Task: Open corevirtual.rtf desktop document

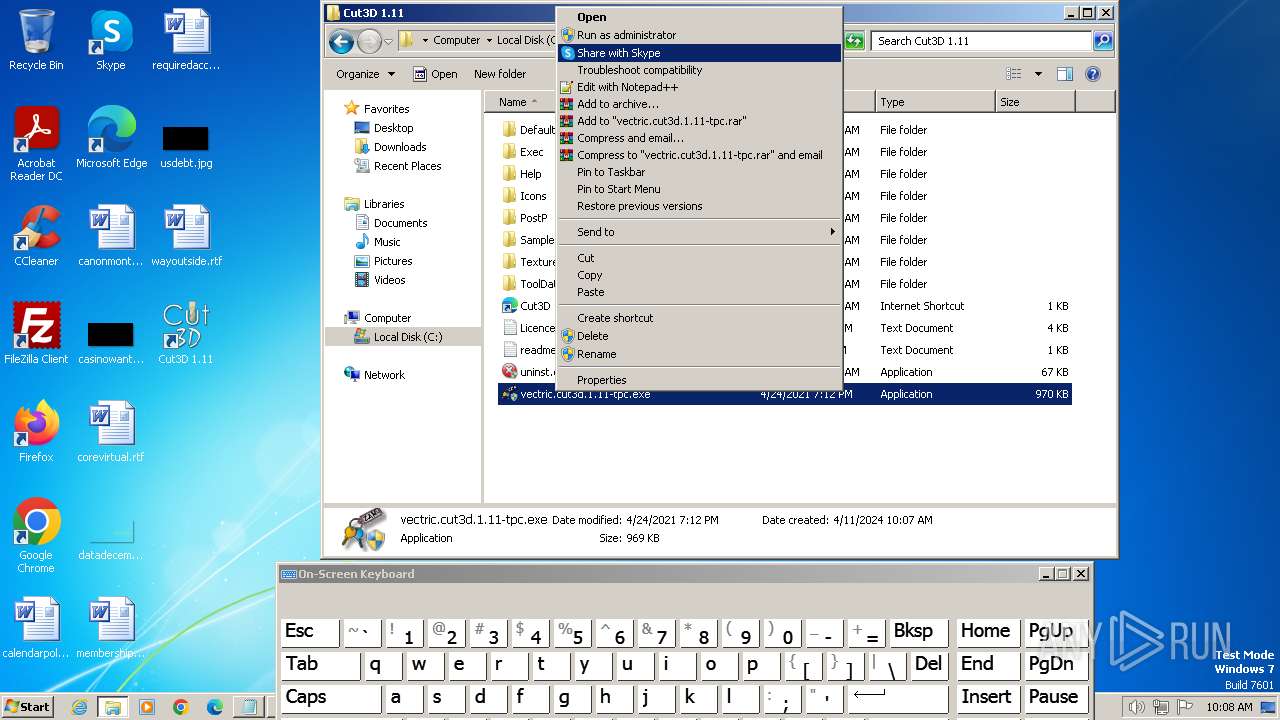Action: tap(111, 432)
